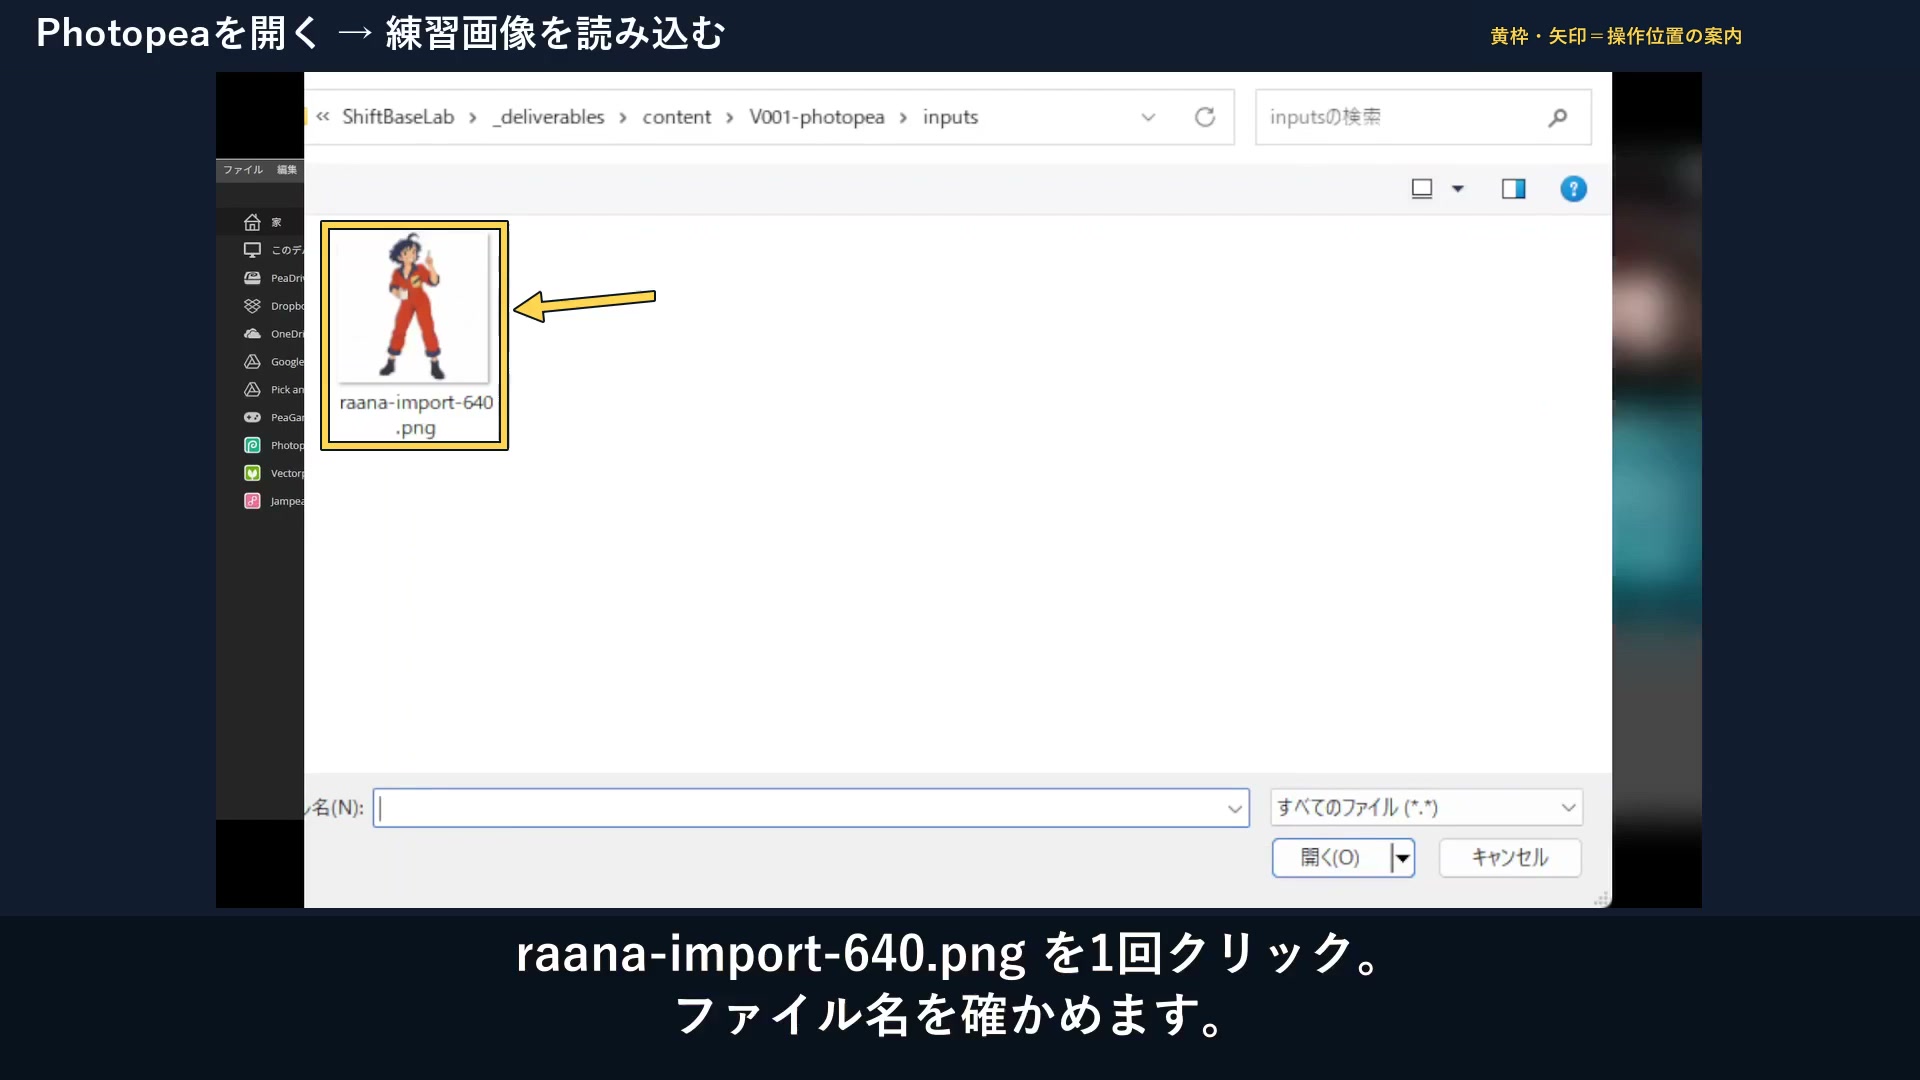Click the search magnifier icon
This screenshot has width=1920, height=1080.
coord(1557,117)
